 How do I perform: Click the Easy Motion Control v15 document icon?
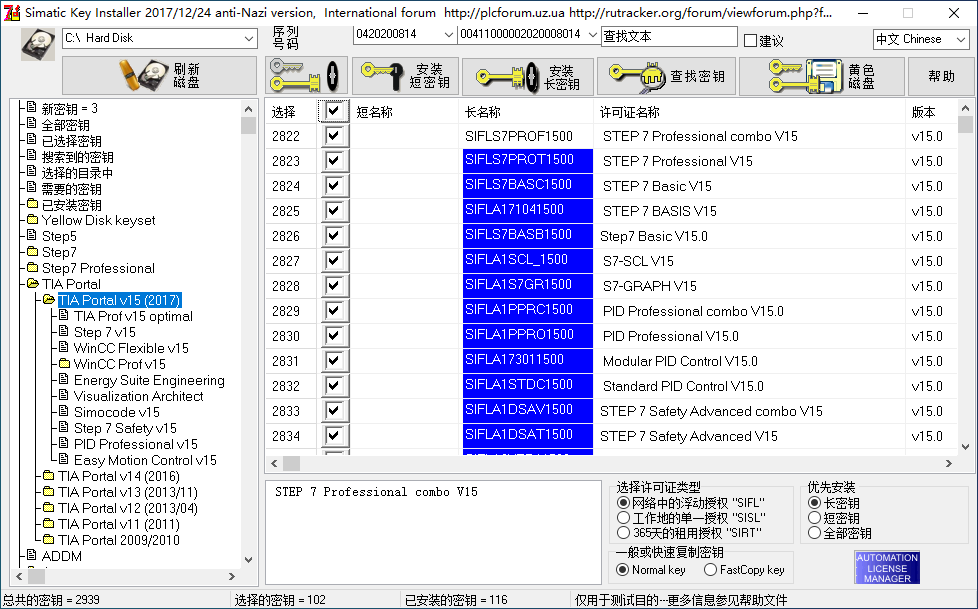[64, 459]
